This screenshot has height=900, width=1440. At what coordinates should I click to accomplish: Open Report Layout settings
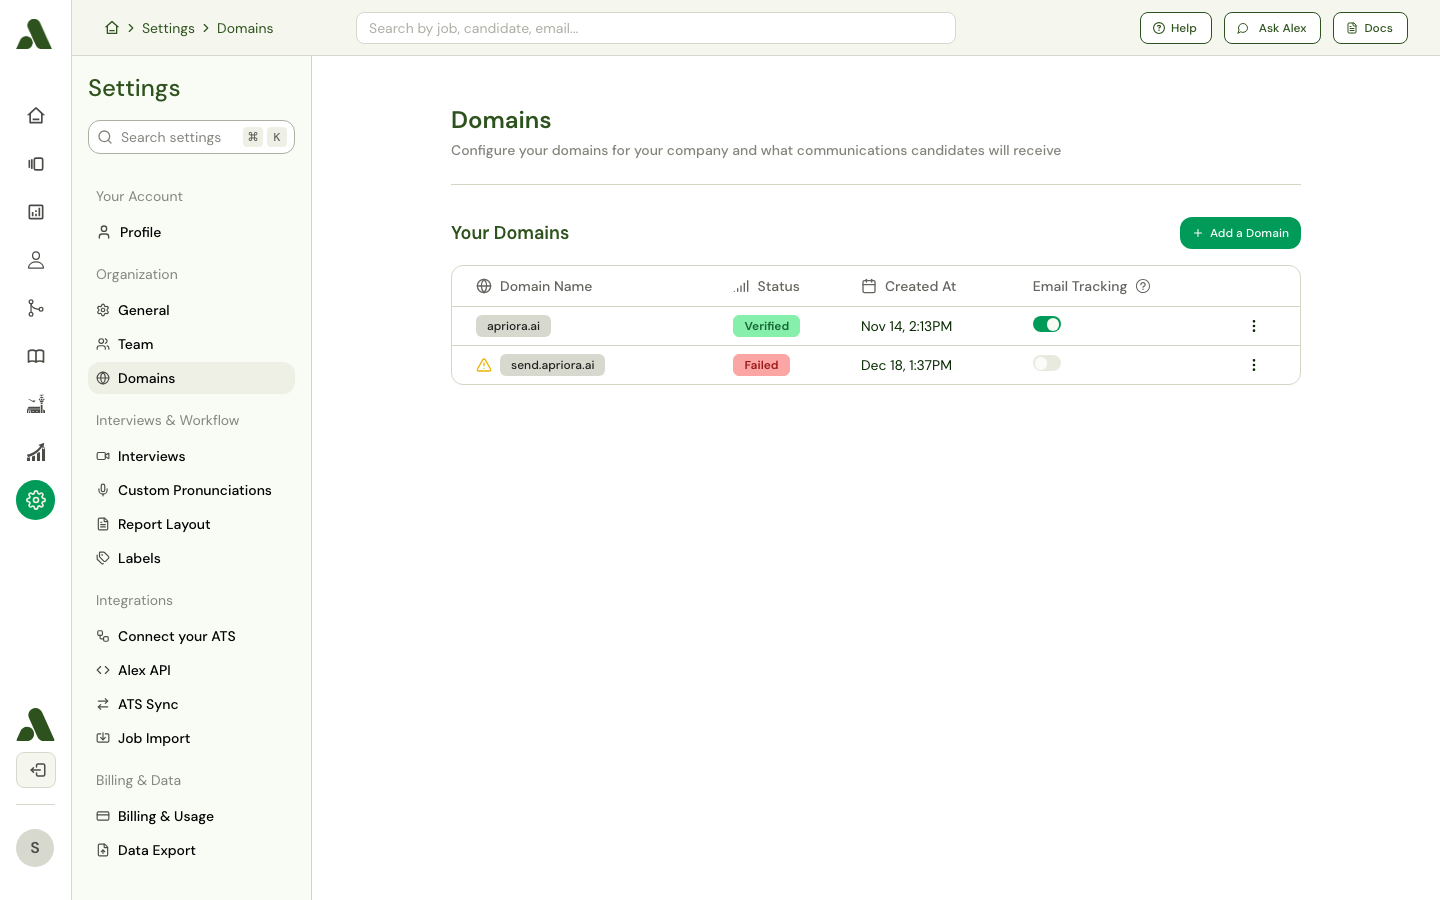pyautogui.click(x=191, y=524)
